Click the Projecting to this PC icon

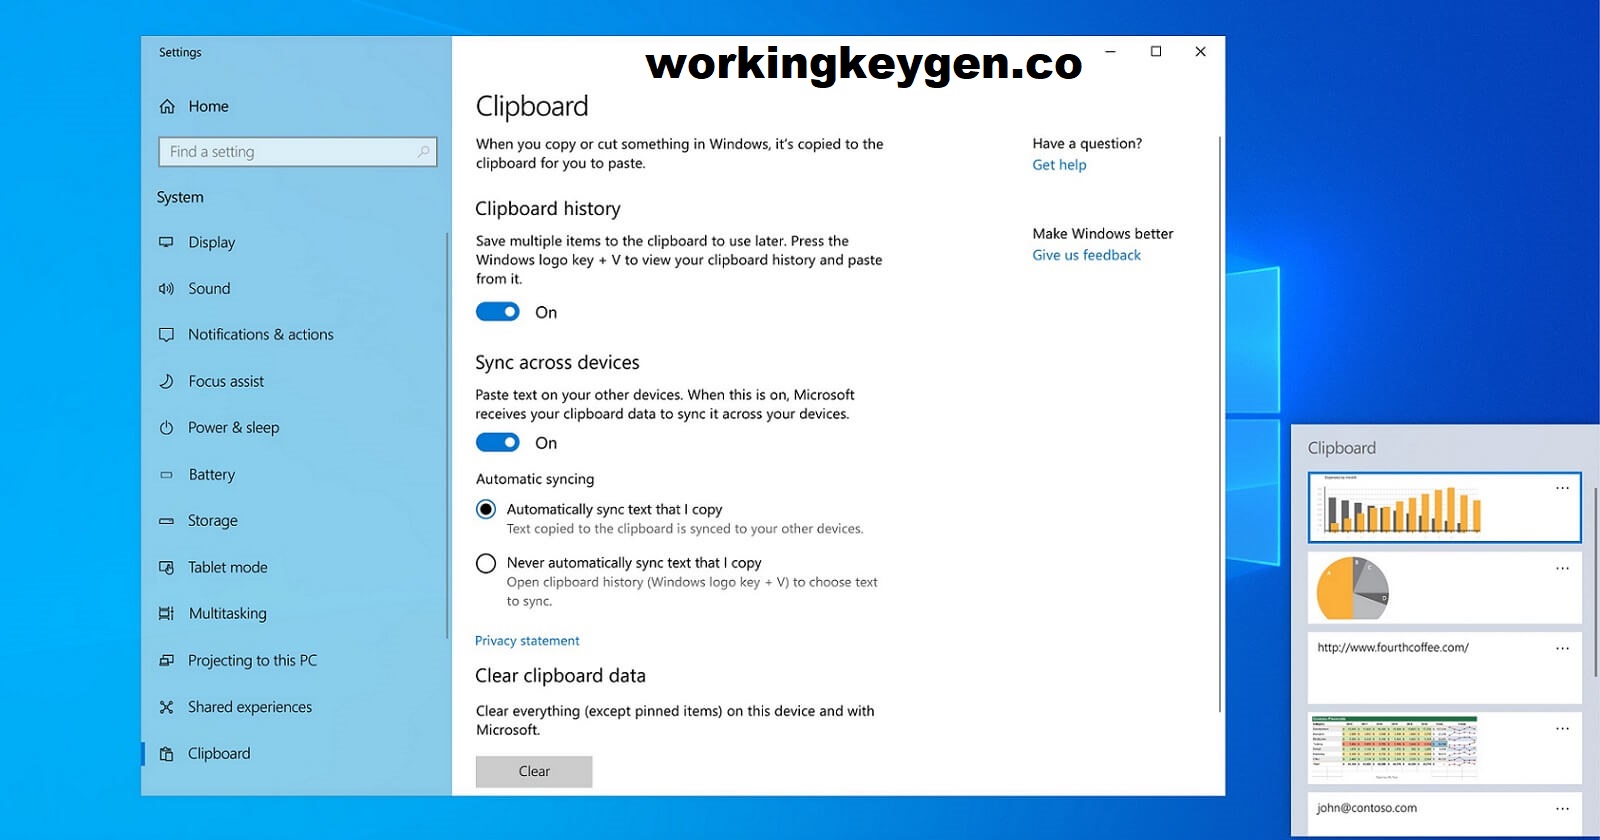click(x=166, y=660)
